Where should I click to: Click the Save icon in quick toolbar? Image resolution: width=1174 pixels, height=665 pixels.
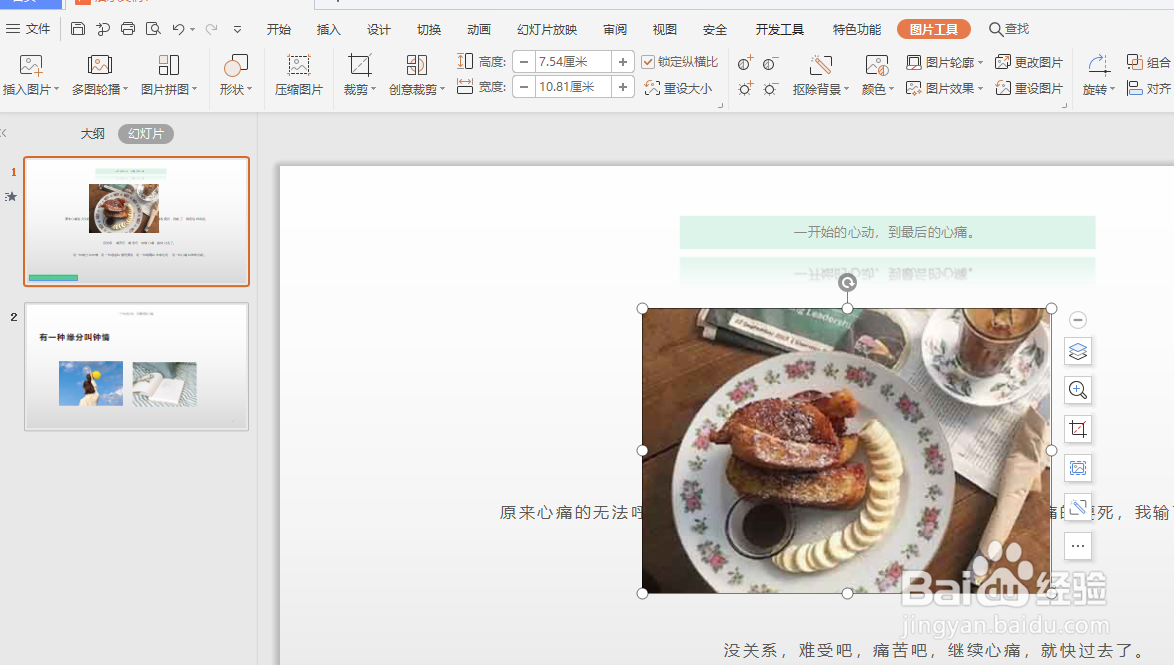[78, 29]
